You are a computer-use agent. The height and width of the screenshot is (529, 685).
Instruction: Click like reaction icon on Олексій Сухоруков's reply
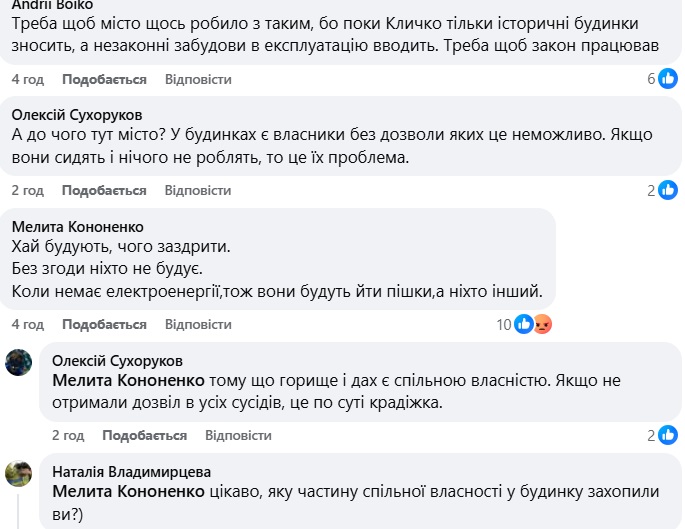tap(669, 435)
